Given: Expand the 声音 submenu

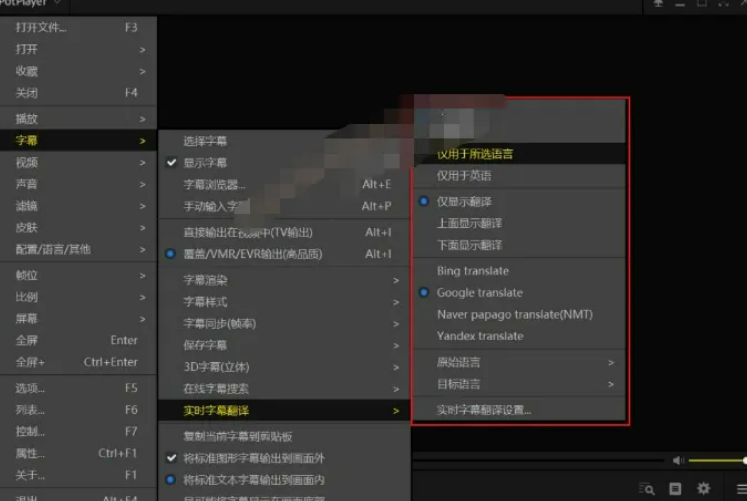Looking at the screenshot, I should click(78, 184).
